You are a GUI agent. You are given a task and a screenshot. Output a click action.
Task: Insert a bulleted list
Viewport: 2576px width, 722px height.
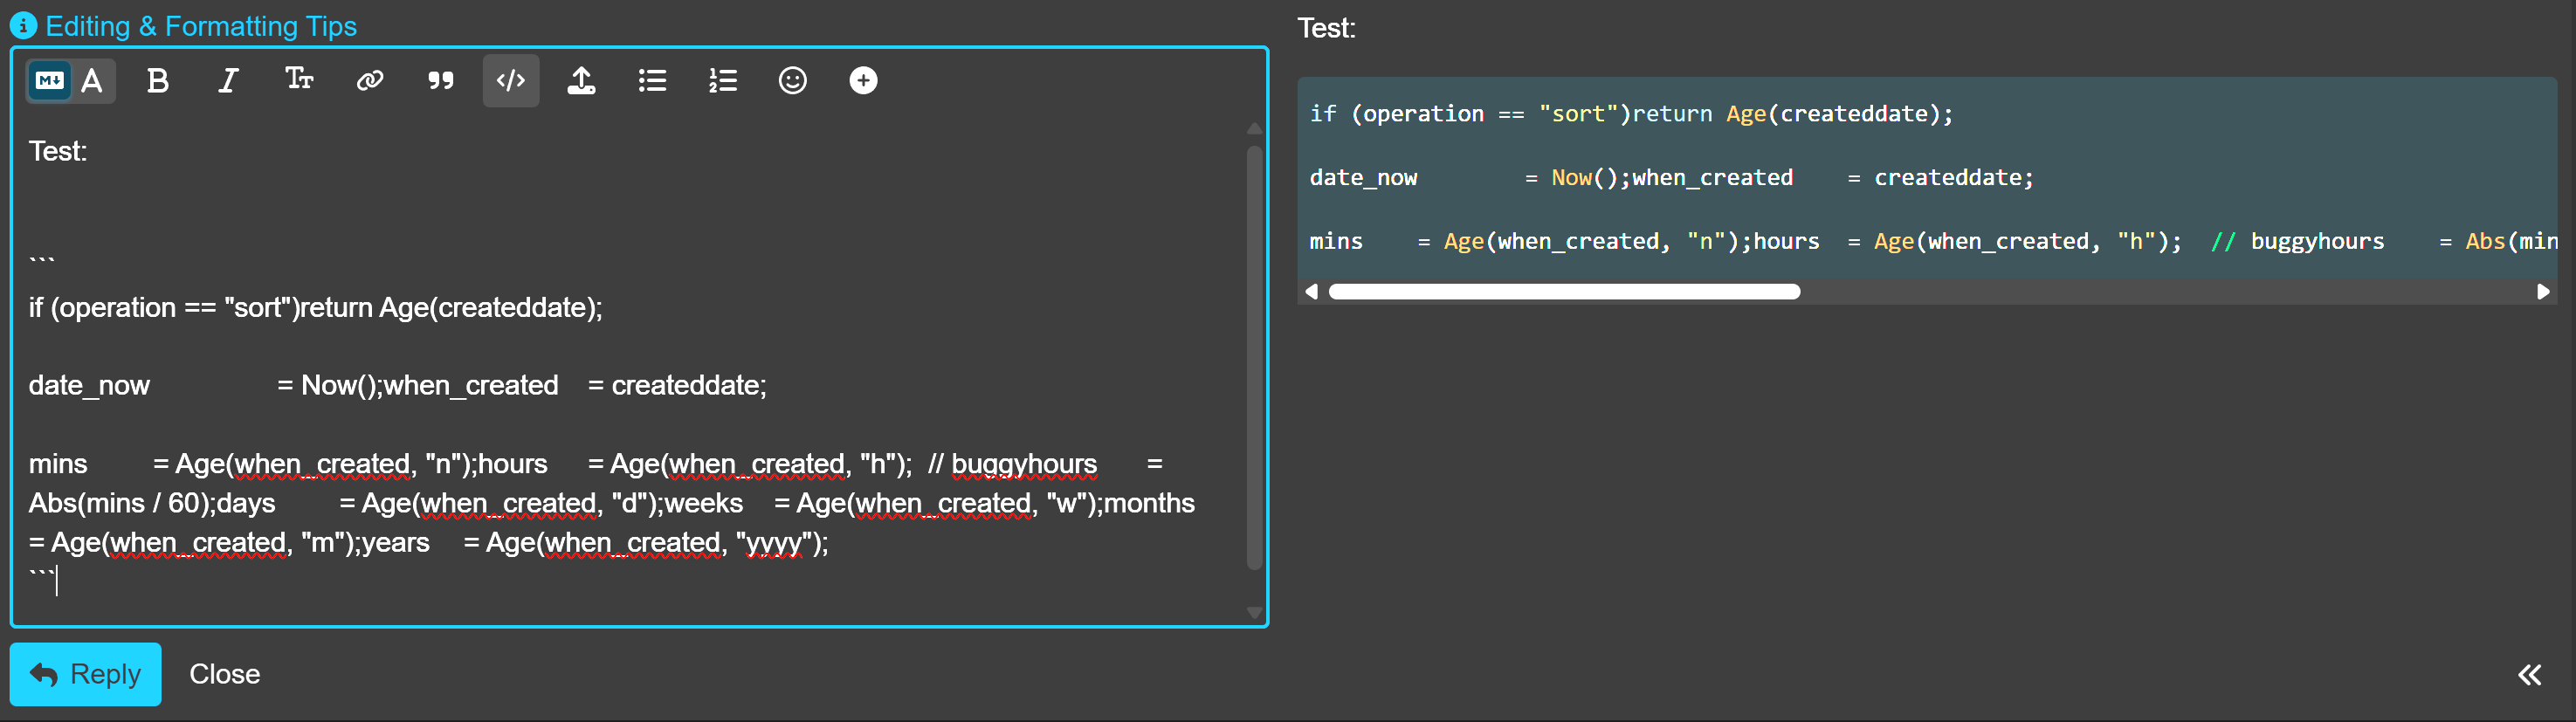tap(652, 80)
